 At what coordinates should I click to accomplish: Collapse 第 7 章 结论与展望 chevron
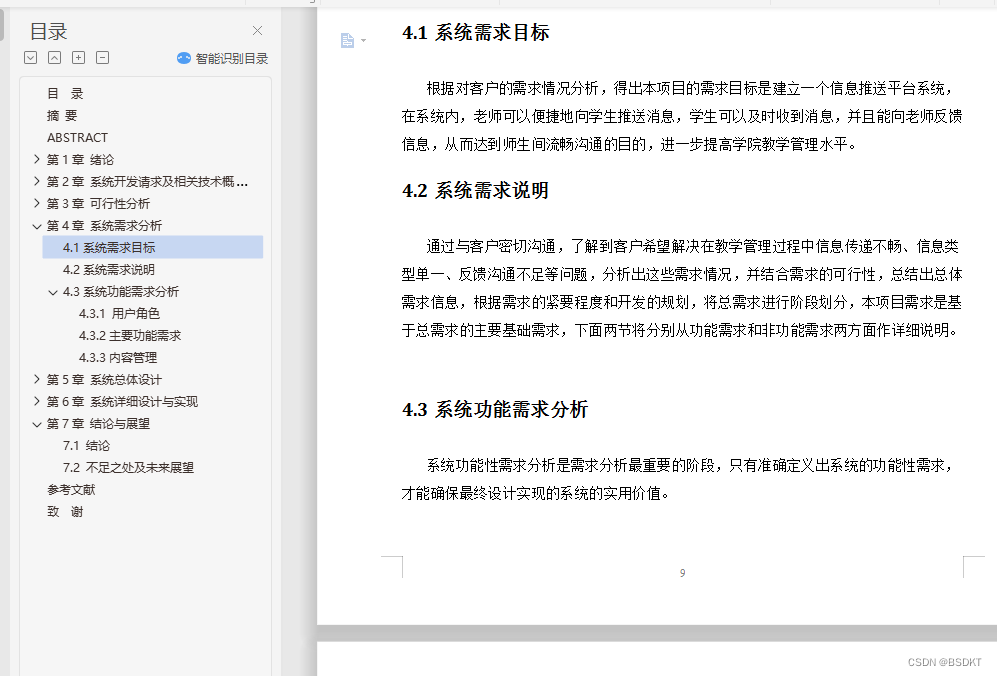[37, 424]
